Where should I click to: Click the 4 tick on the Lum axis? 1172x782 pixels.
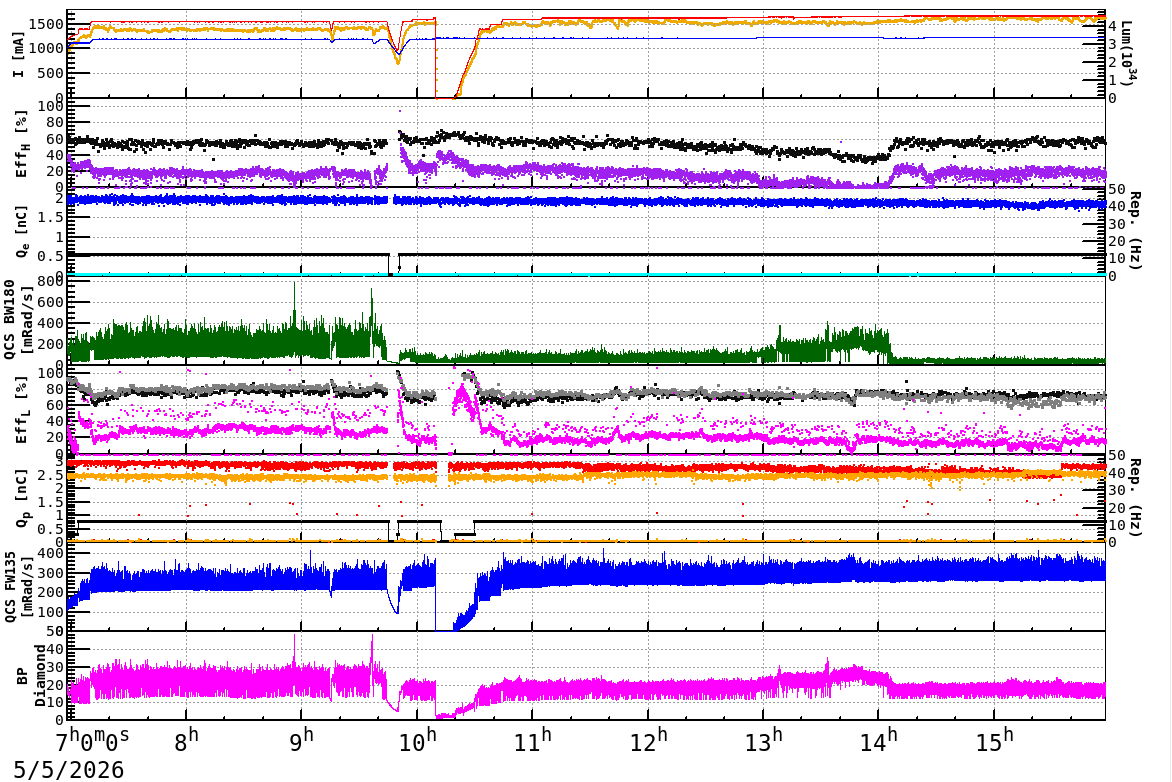tap(1113, 26)
